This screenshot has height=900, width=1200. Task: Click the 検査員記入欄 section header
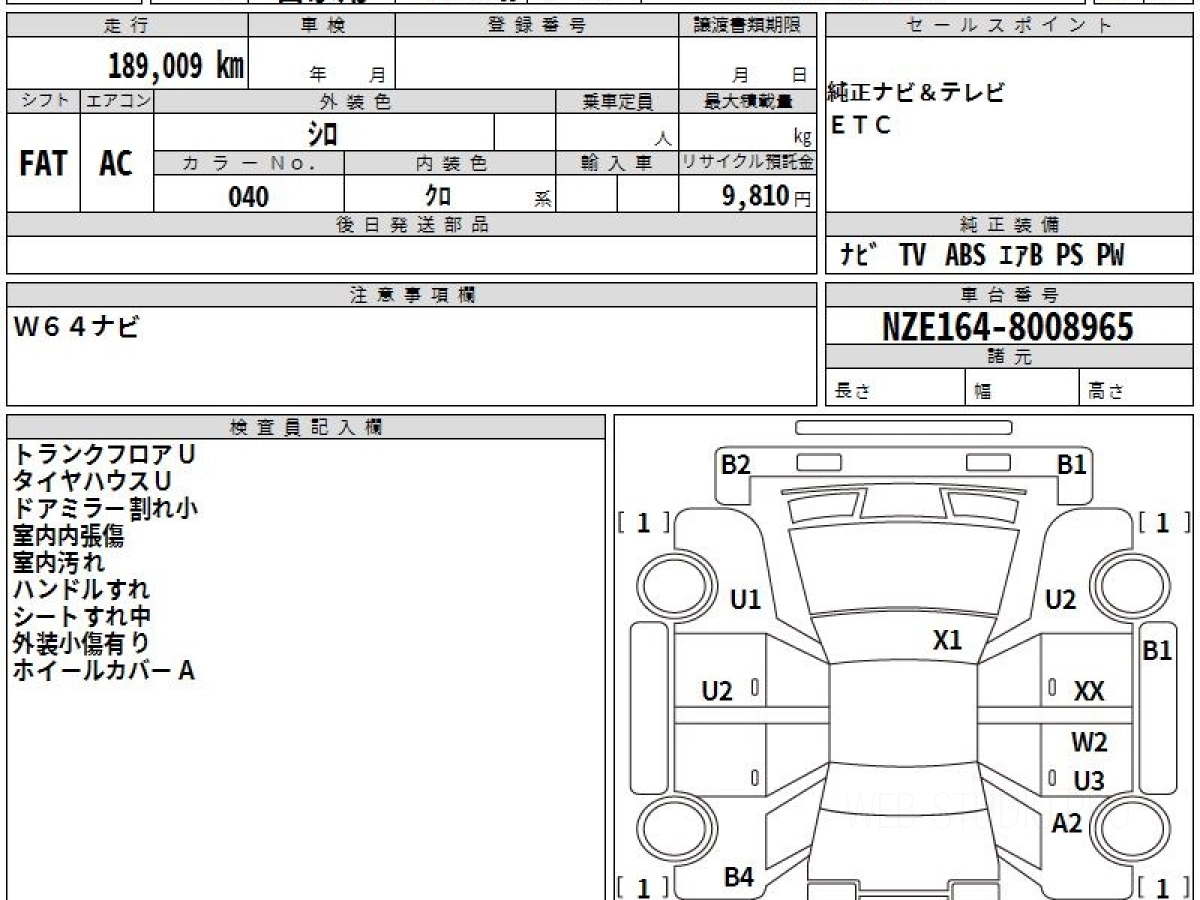pyautogui.click(x=306, y=427)
